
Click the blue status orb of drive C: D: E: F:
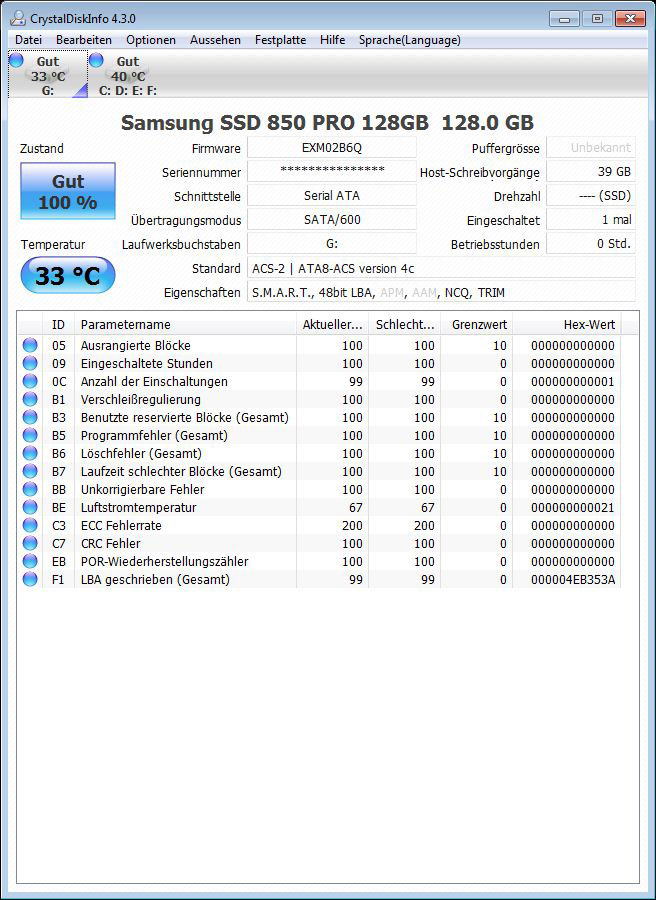point(96,60)
